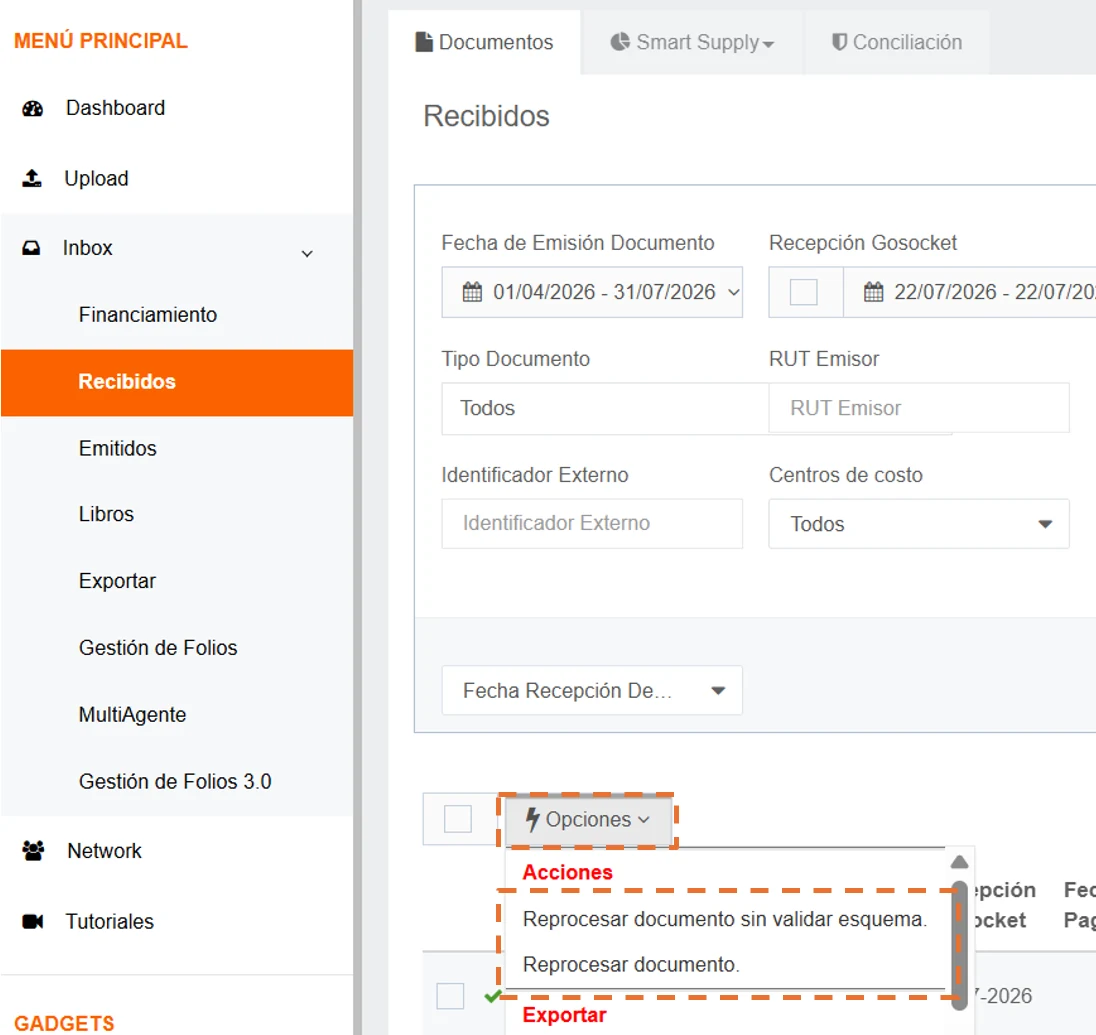
Task: Click calendar icon in Recepción Gosocket field
Action: coord(874,291)
